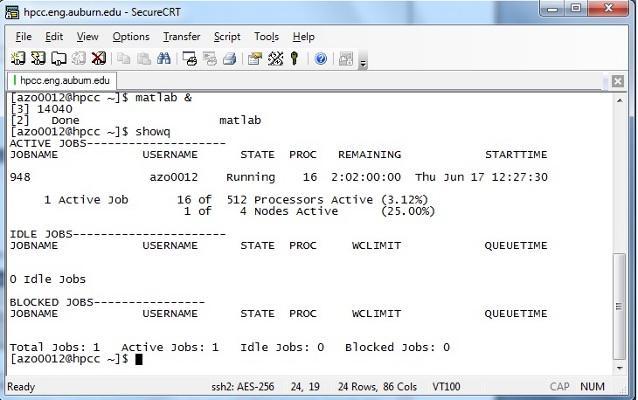Click the printer icon in the toolbar
The image size is (638, 400).
(x=229, y=59)
